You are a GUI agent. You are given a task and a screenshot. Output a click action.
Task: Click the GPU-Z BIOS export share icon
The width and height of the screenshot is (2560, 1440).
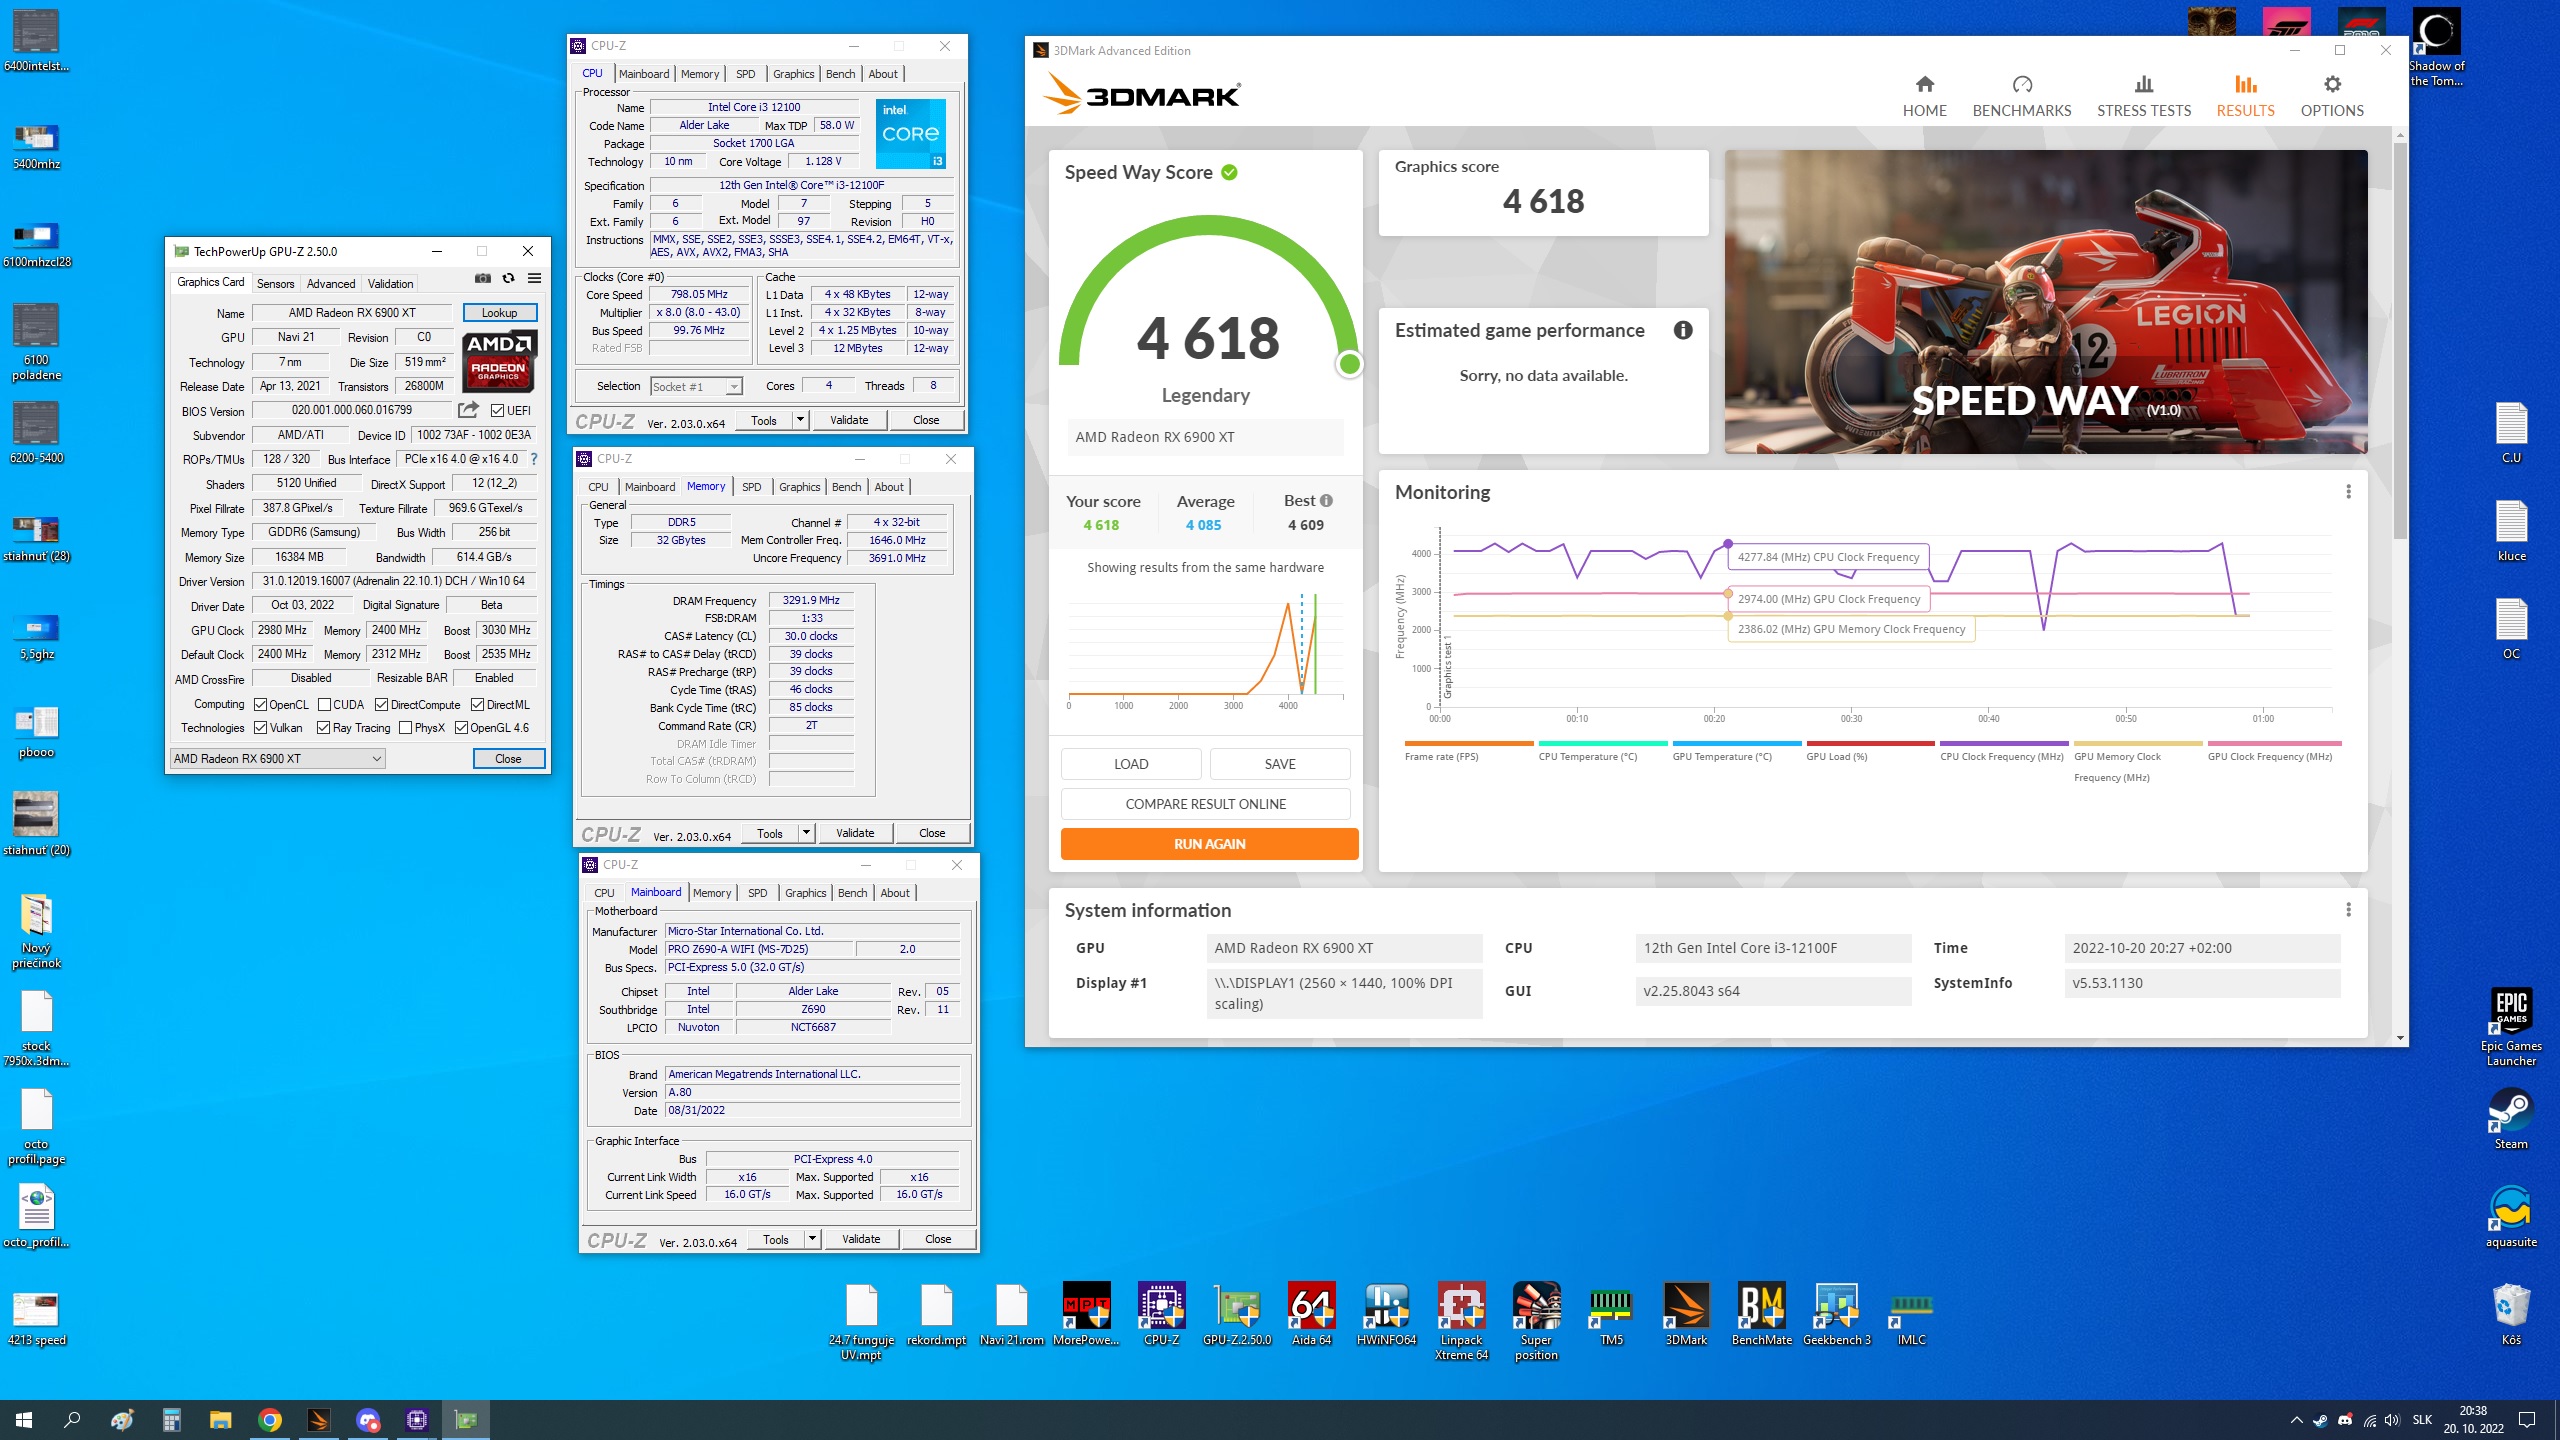tap(468, 410)
